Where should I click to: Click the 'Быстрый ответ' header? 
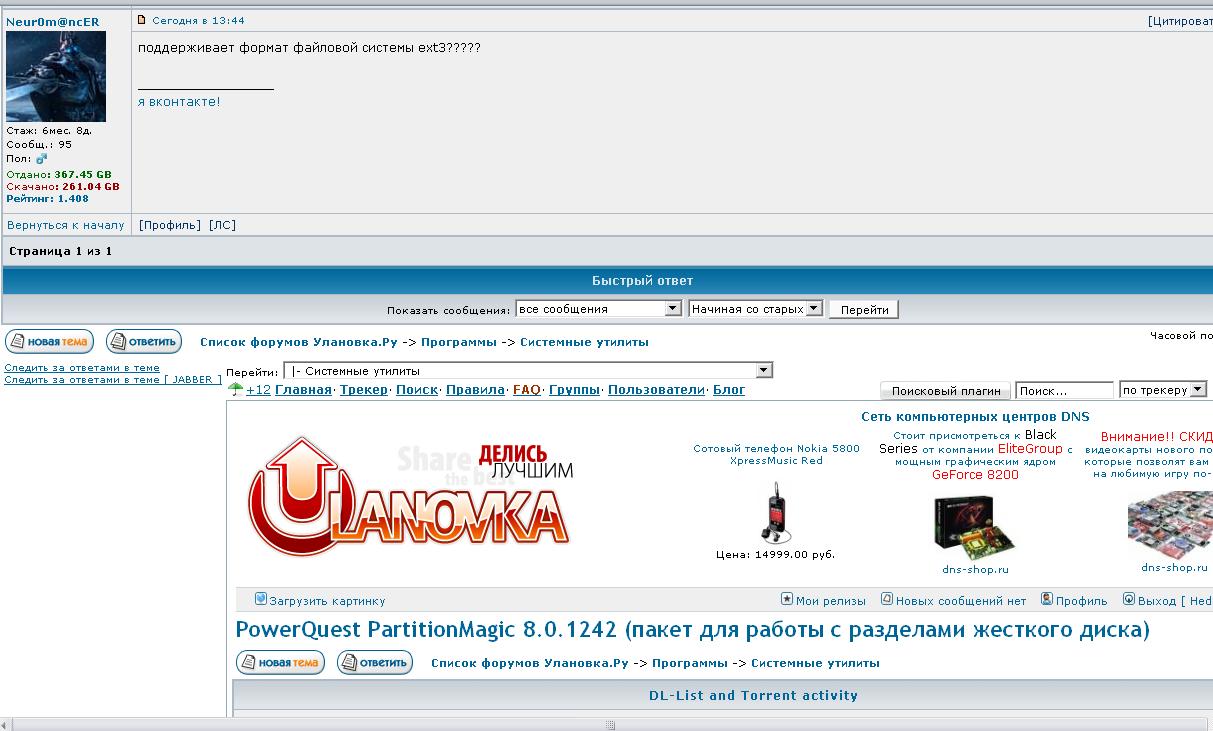coord(642,281)
